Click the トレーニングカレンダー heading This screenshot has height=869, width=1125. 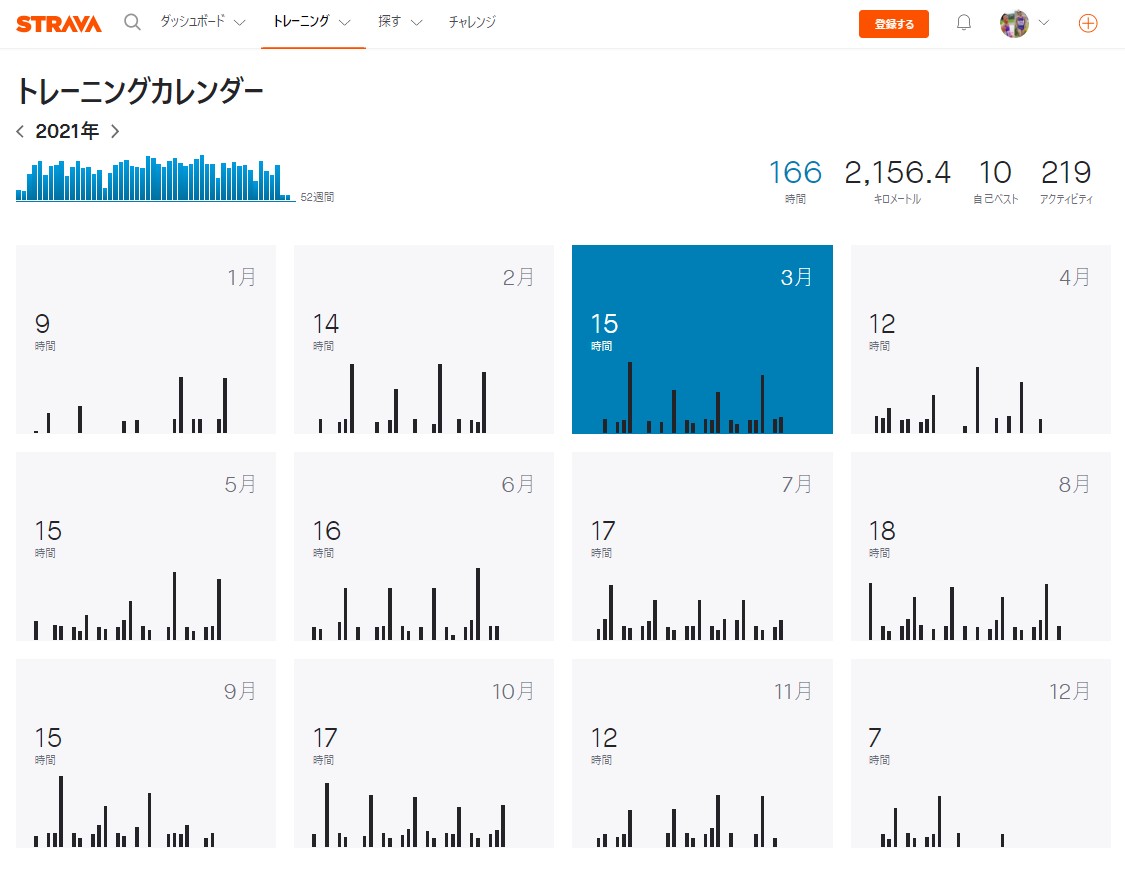point(140,91)
